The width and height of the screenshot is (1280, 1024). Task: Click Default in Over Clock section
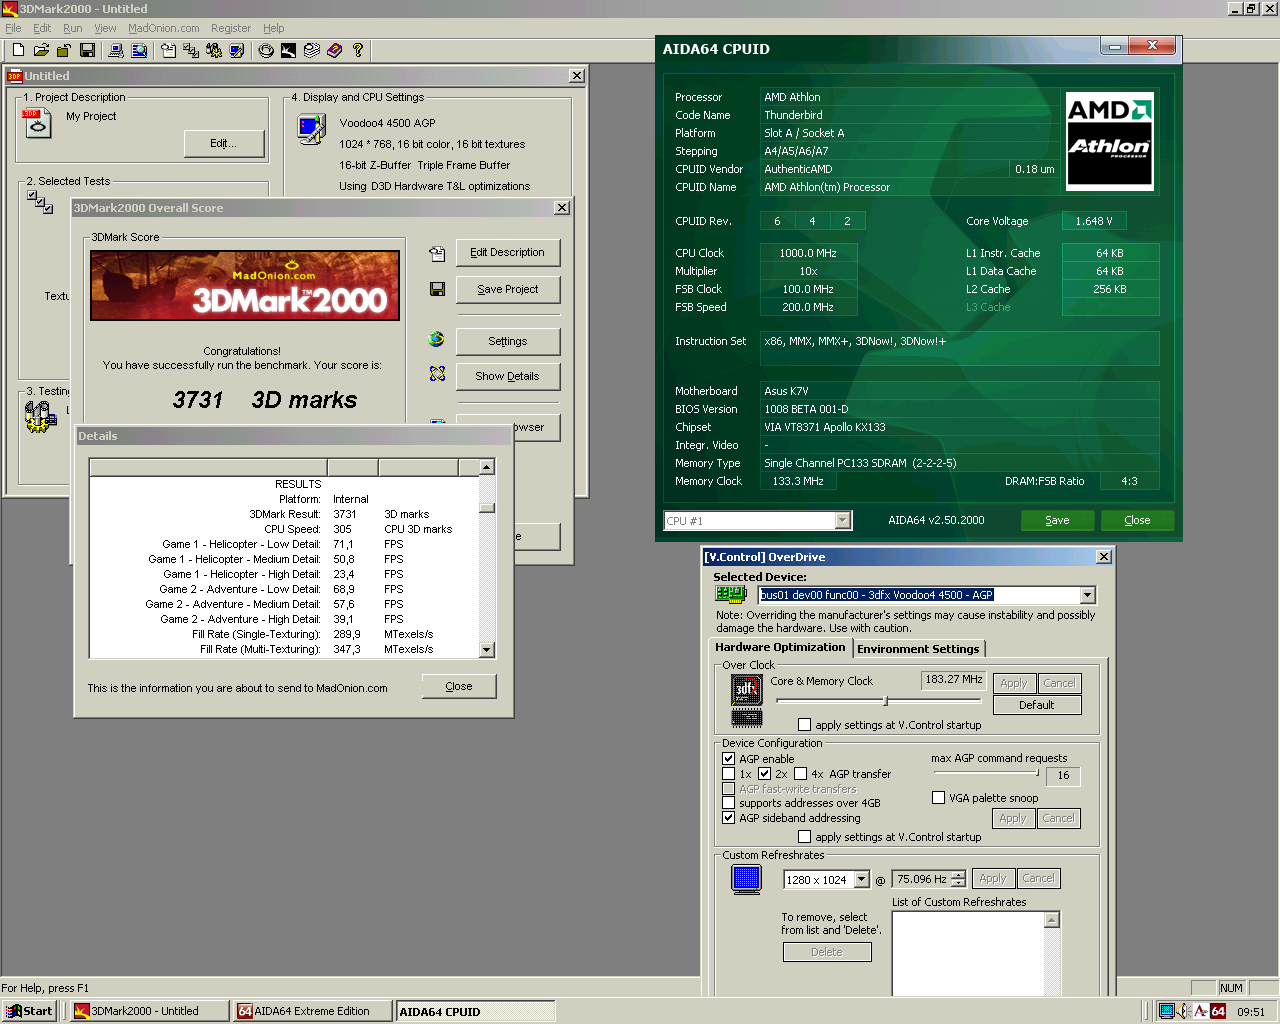[x=1037, y=705]
